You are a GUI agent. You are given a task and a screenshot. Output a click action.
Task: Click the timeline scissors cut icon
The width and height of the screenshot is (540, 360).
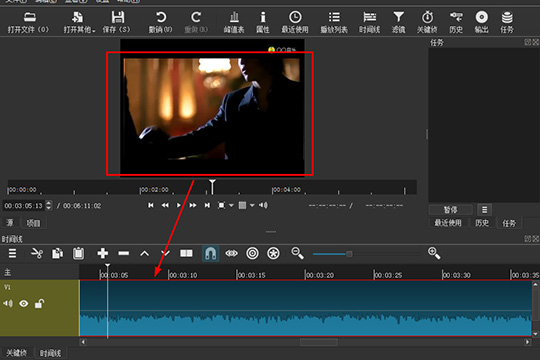(37, 254)
